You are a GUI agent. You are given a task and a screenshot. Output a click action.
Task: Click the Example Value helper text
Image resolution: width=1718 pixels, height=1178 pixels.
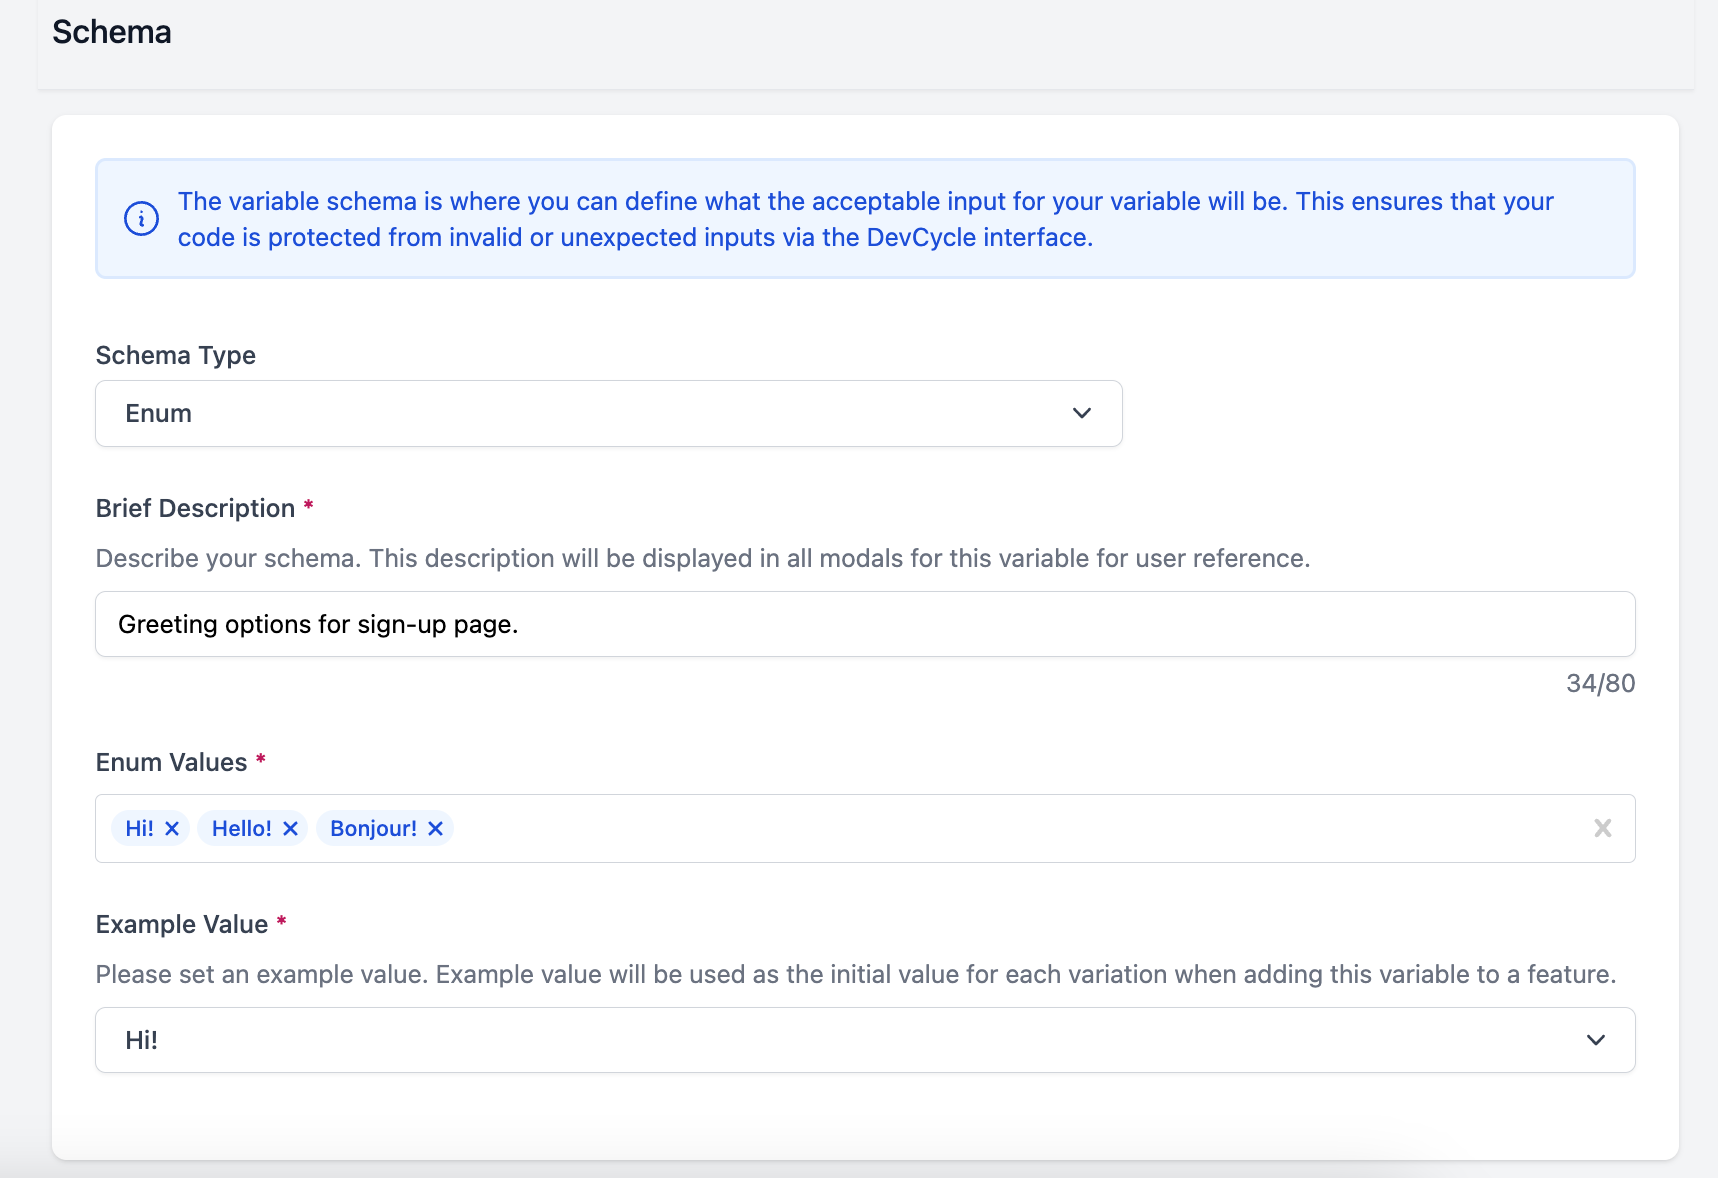click(x=855, y=973)
